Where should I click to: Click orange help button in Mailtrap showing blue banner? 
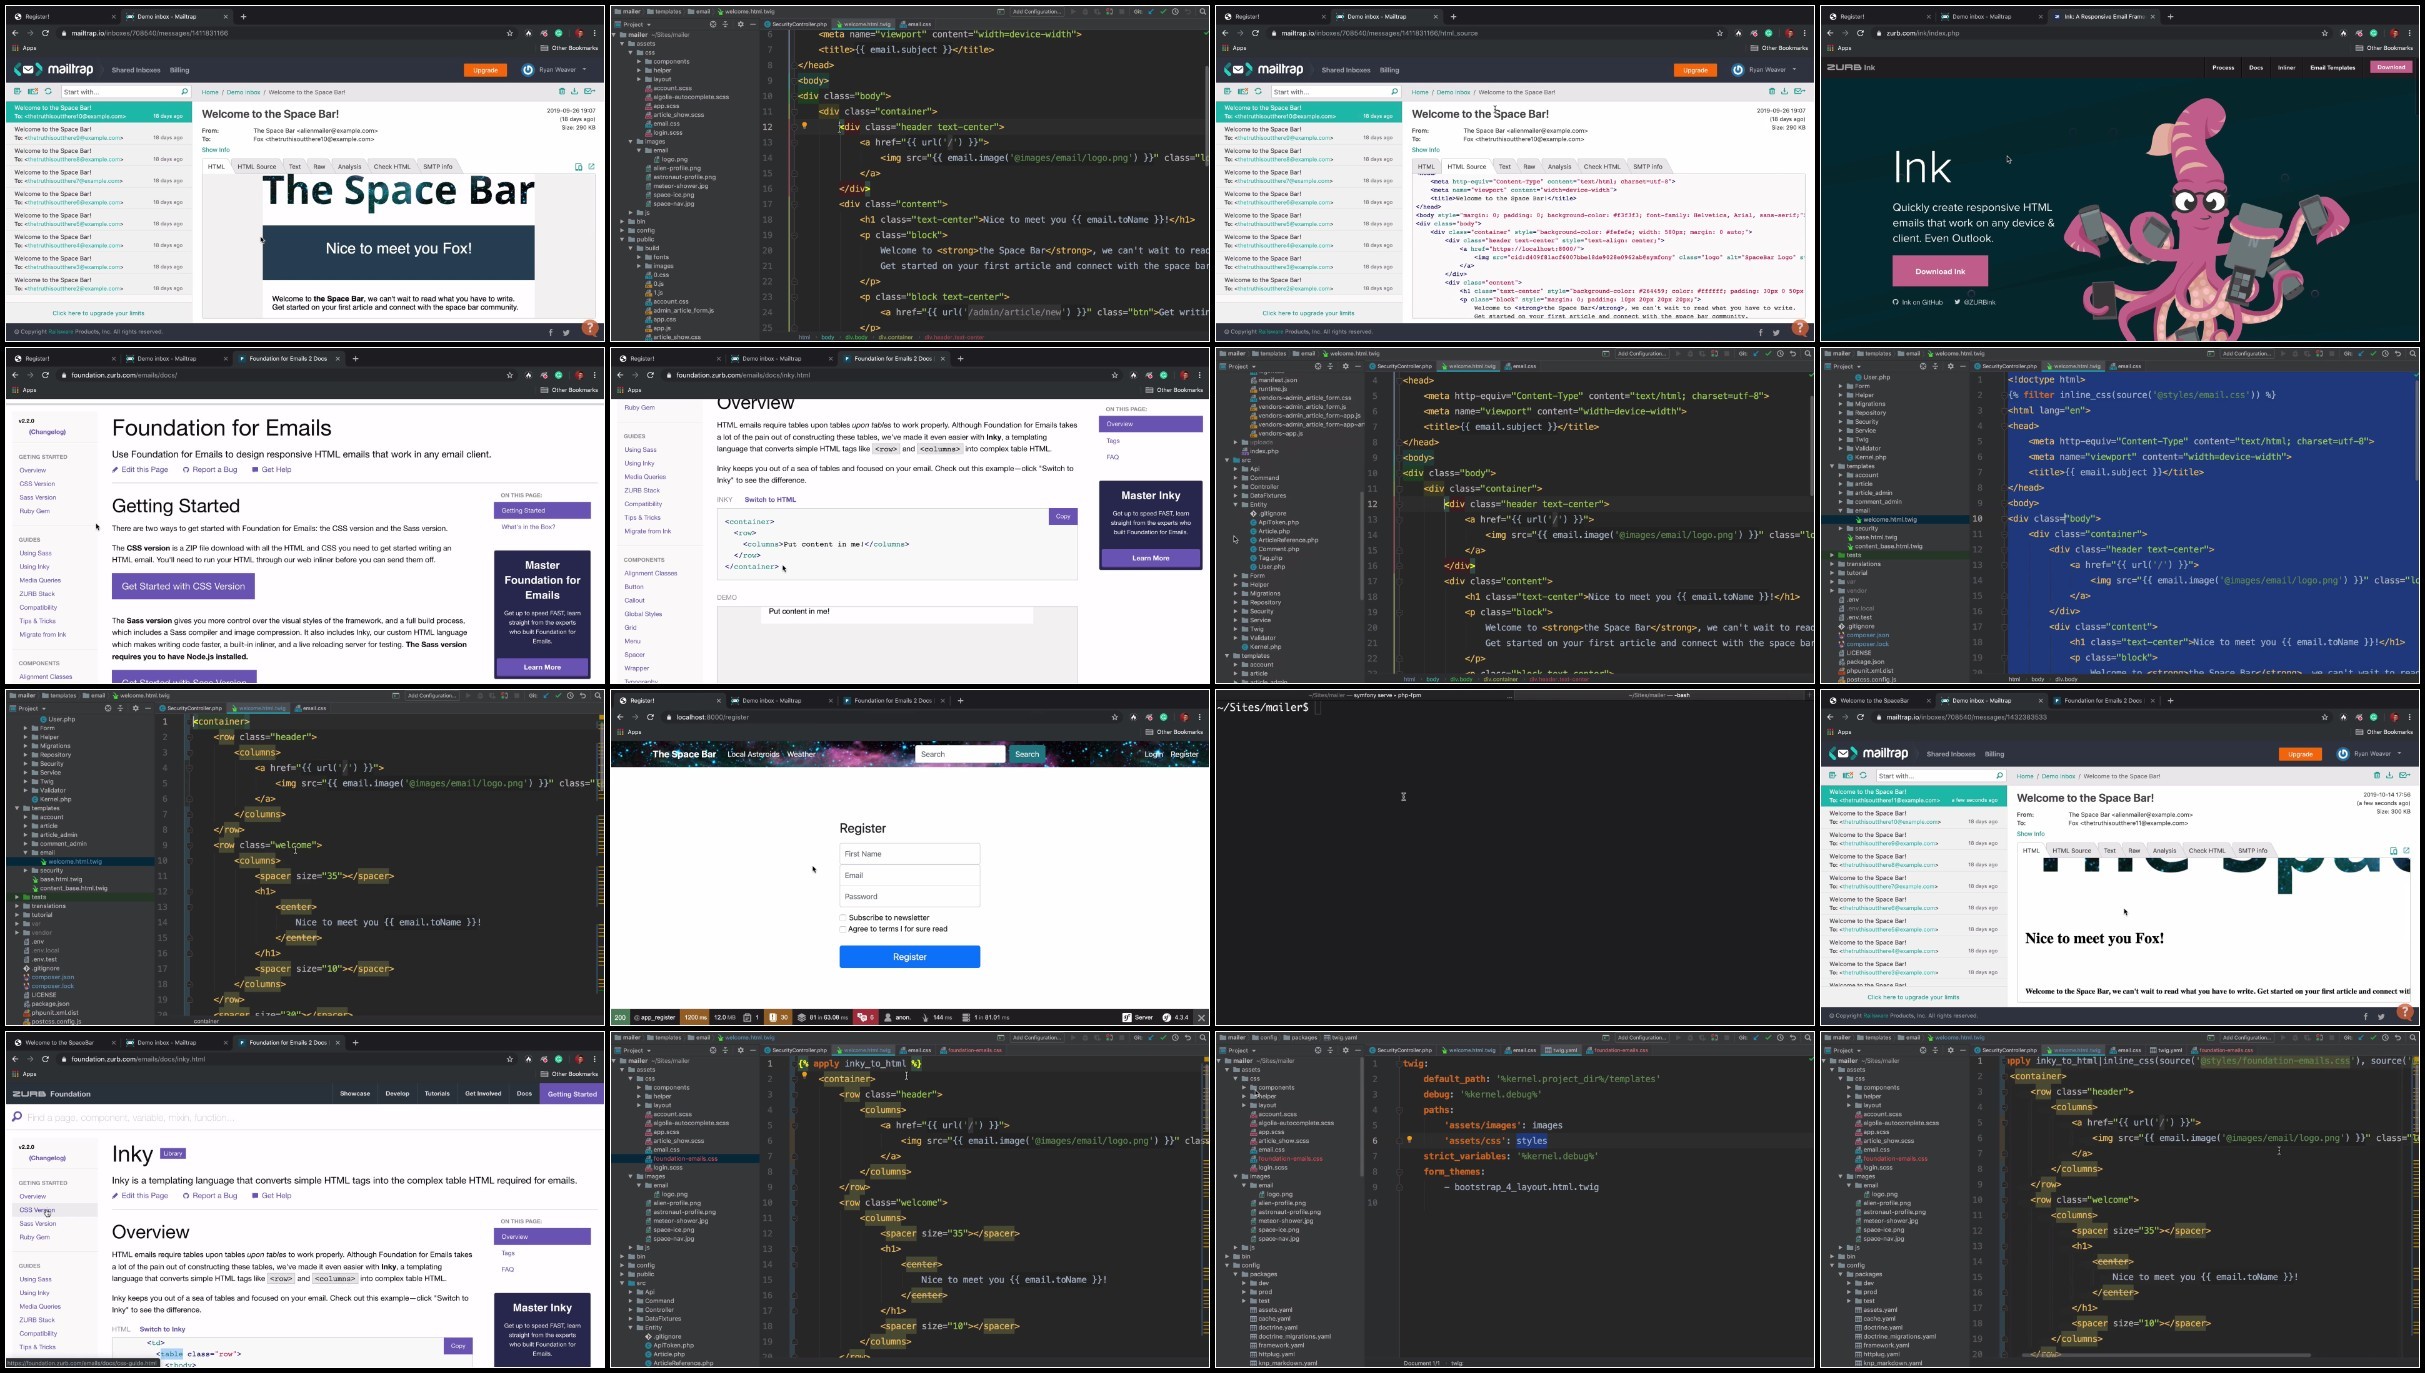click(590, 328)
